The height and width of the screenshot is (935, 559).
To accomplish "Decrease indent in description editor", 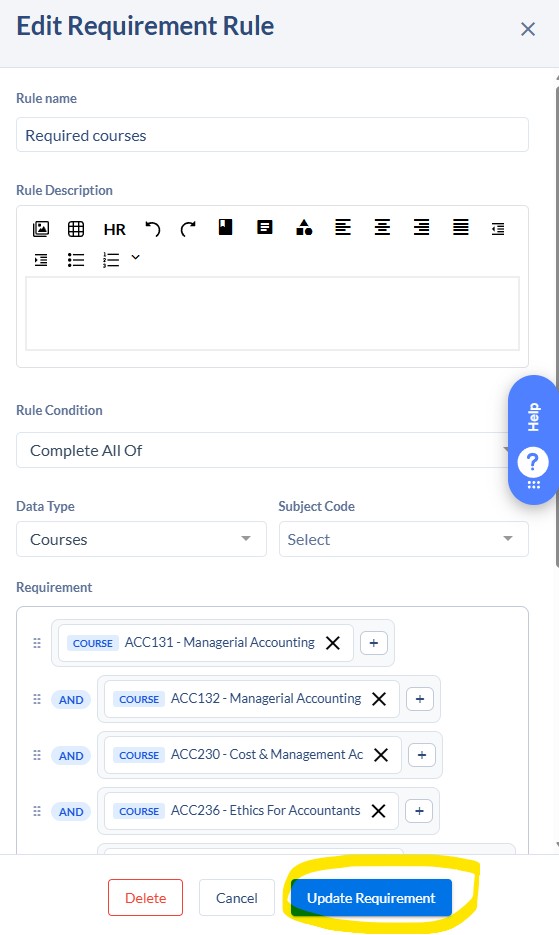I will [x=498, y=228].
